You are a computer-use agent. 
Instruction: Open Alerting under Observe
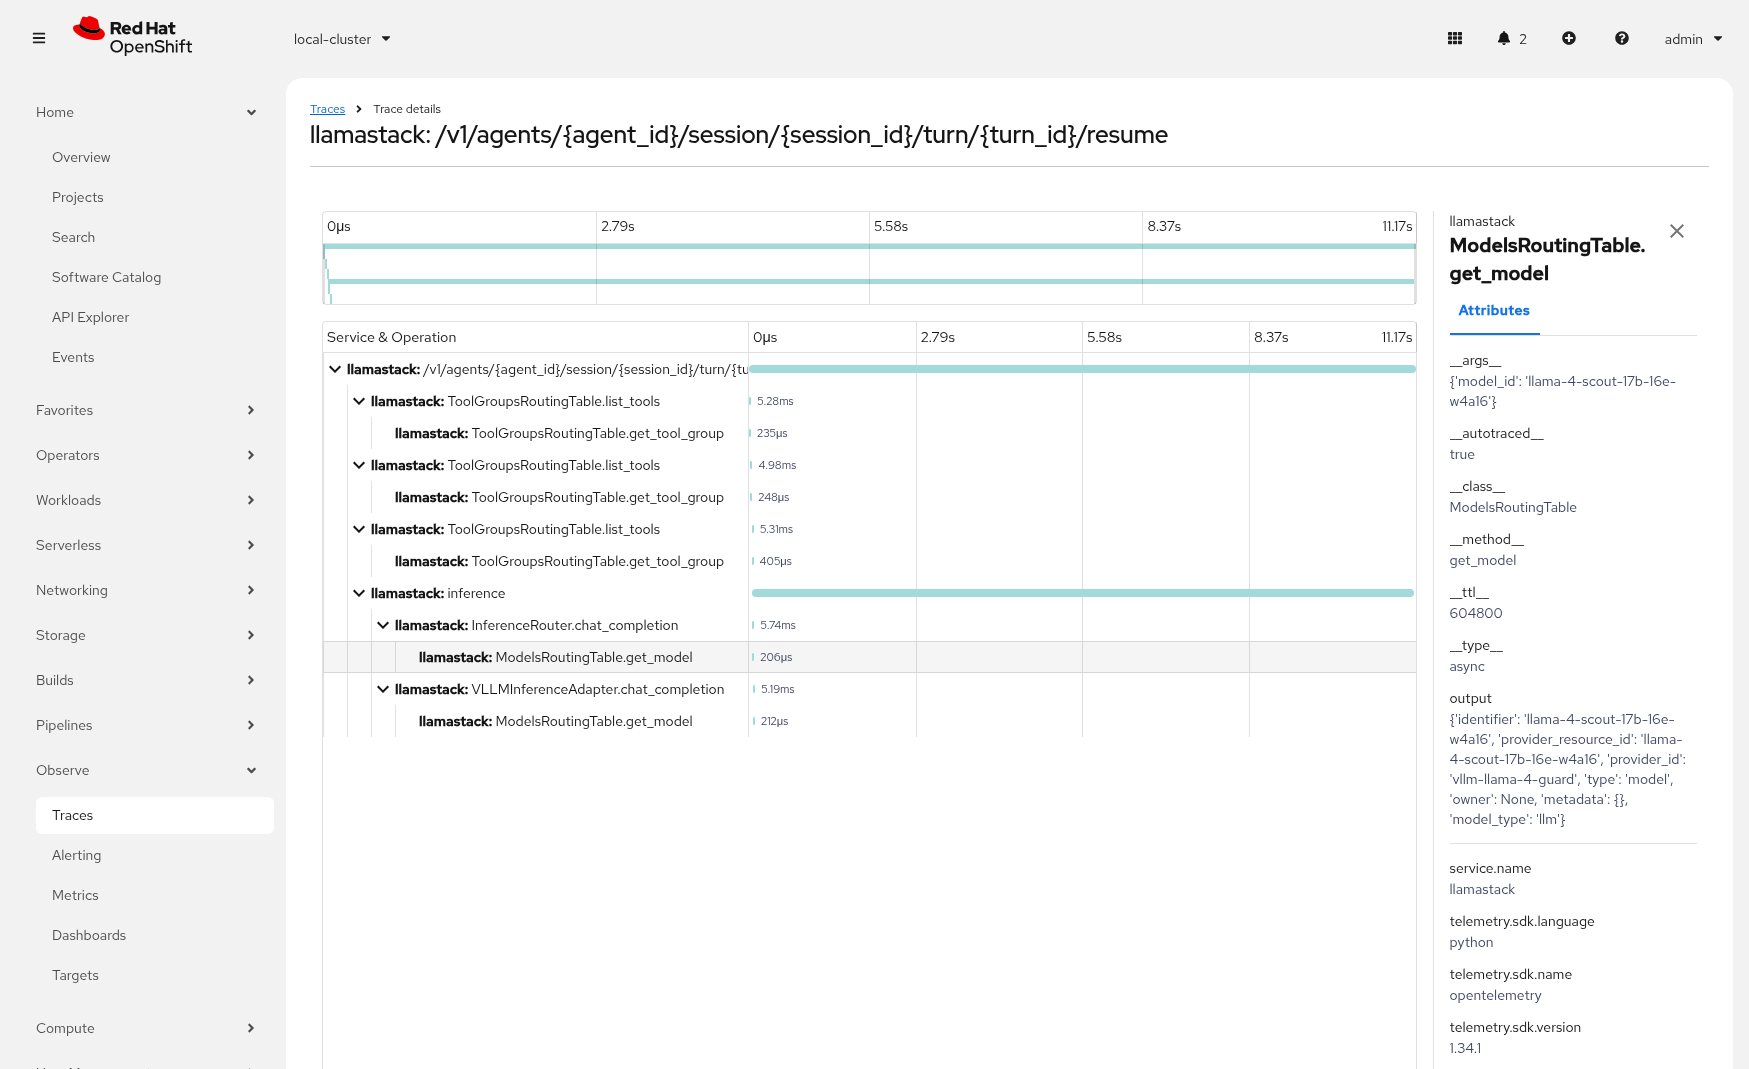77,855
